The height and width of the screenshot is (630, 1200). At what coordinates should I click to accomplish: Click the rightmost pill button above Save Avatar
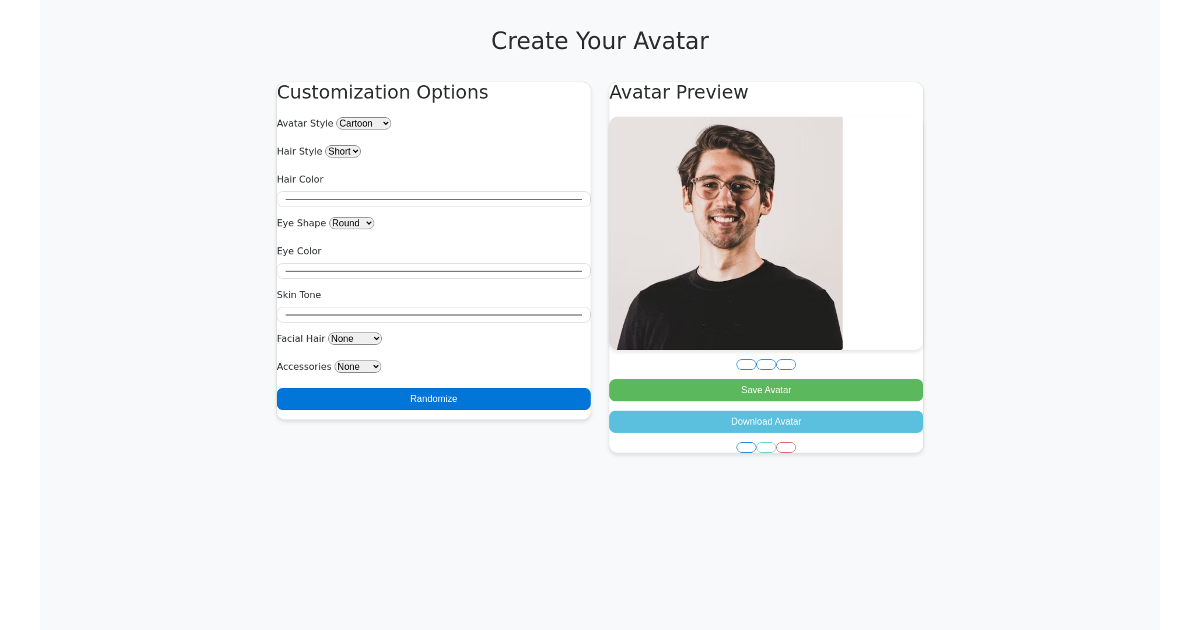(x=786, y=364)
